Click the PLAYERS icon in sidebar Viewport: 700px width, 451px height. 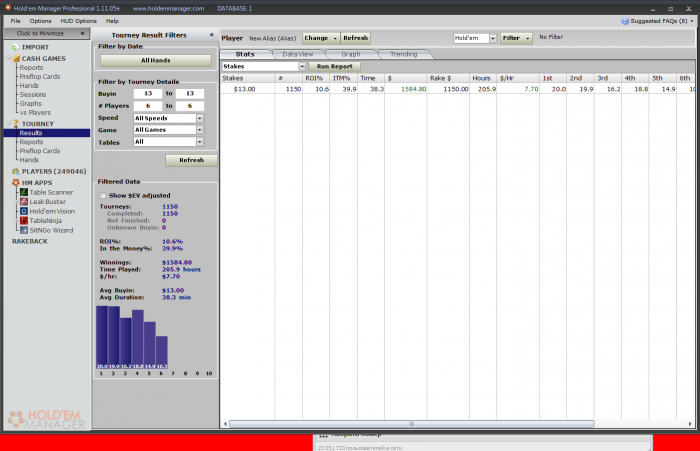point(16,171)
